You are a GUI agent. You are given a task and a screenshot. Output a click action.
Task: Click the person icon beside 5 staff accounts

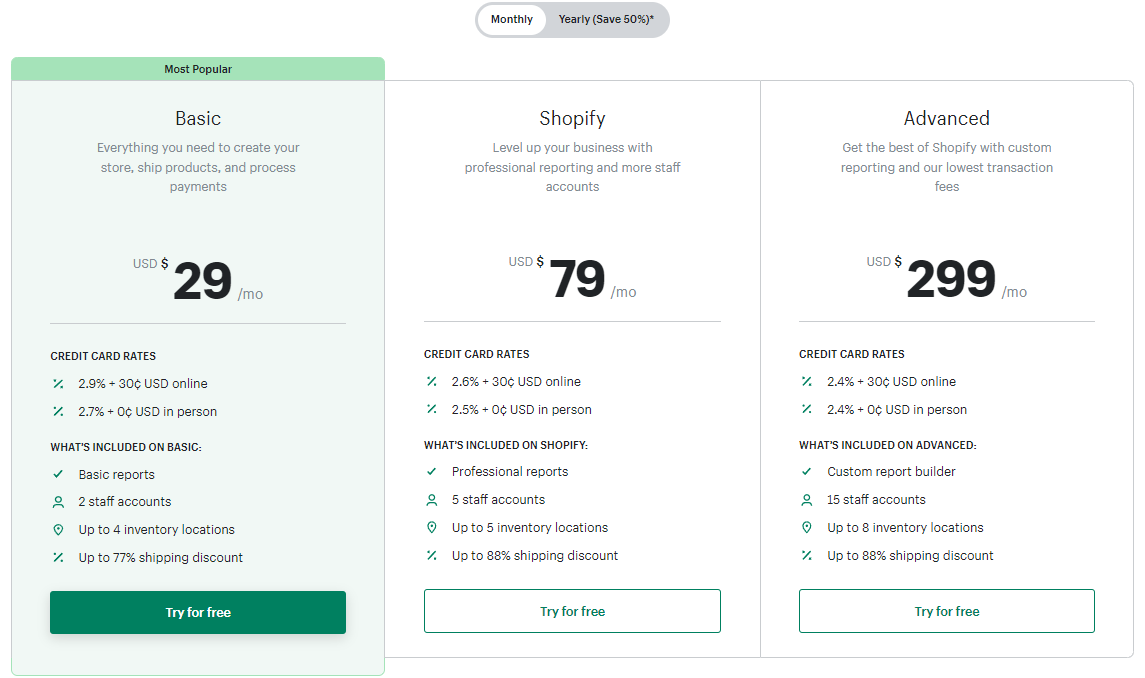(432, 499)
